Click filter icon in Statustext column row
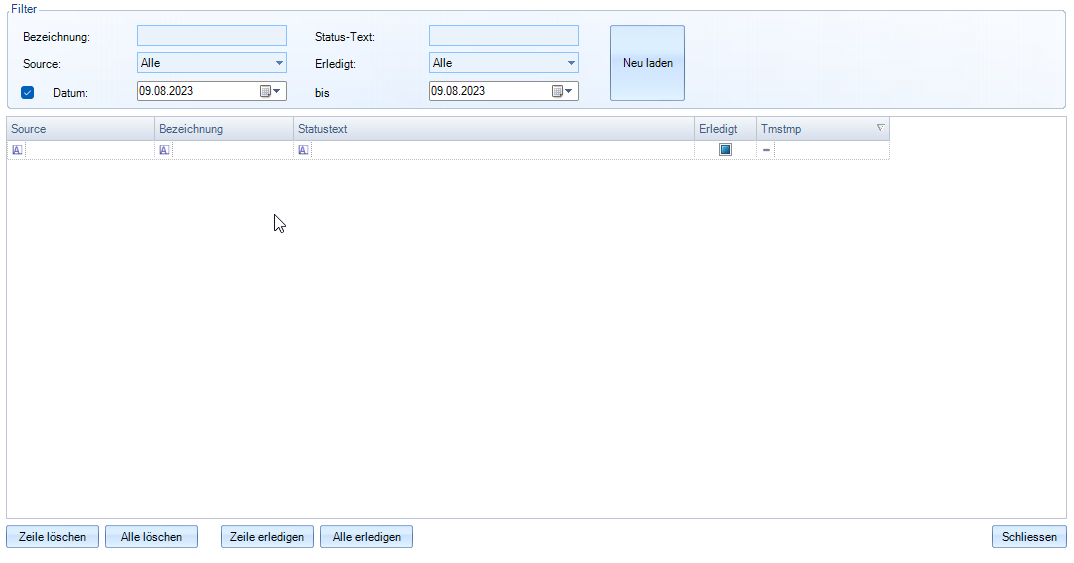 [304, 150]
